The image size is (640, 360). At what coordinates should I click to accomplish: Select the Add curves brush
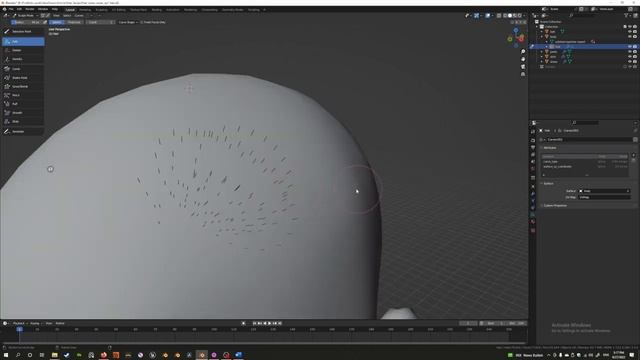click(23, 42)
